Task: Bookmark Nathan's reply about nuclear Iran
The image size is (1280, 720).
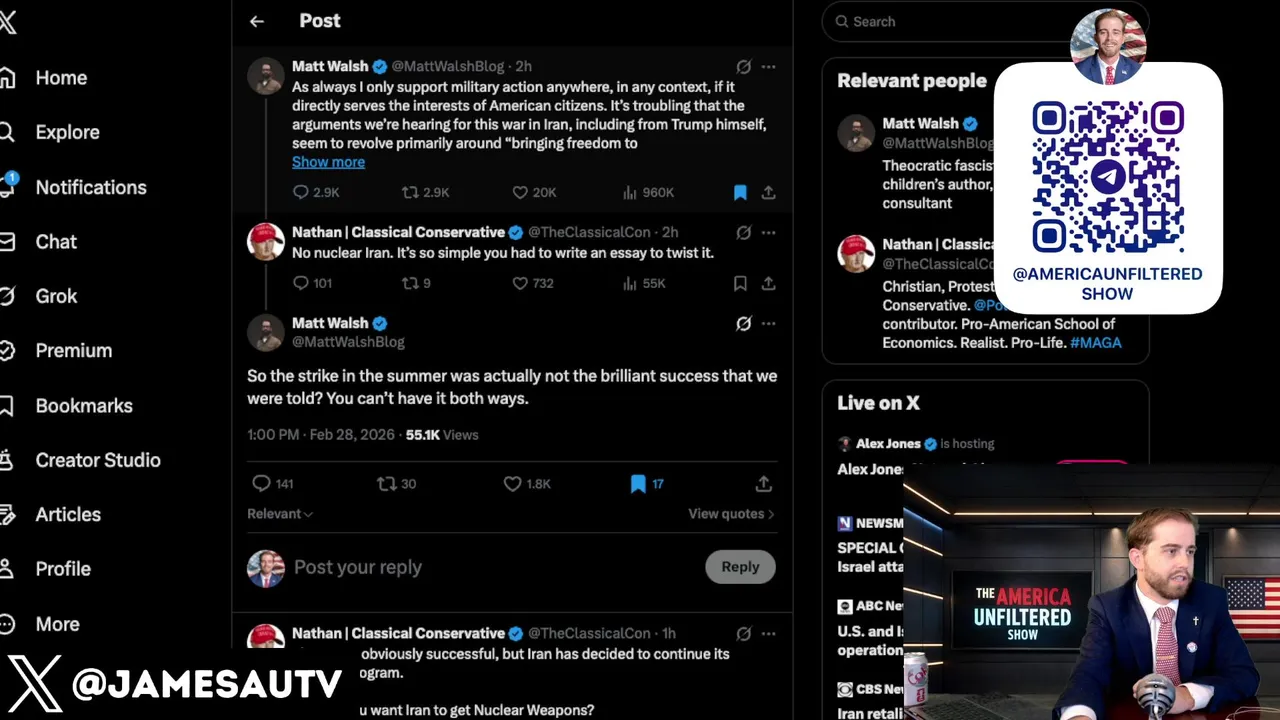Action: click(x=740, y=283)
